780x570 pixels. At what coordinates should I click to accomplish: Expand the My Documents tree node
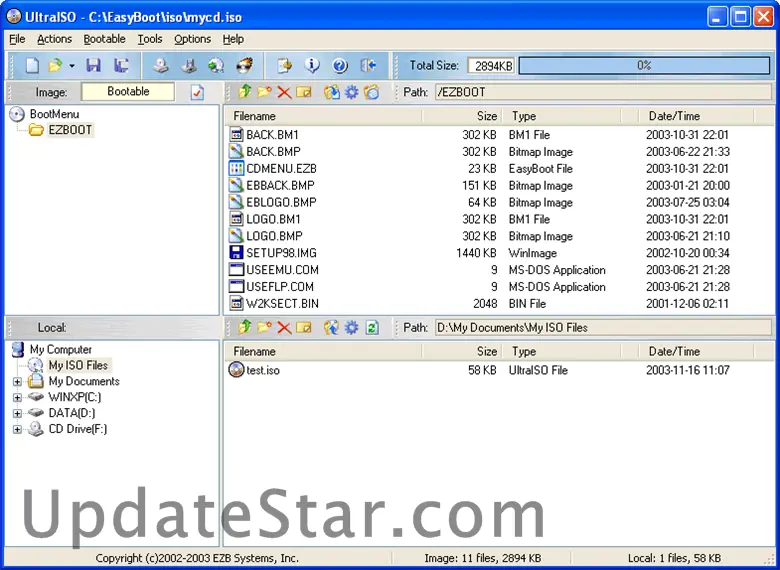coord(17,382)
